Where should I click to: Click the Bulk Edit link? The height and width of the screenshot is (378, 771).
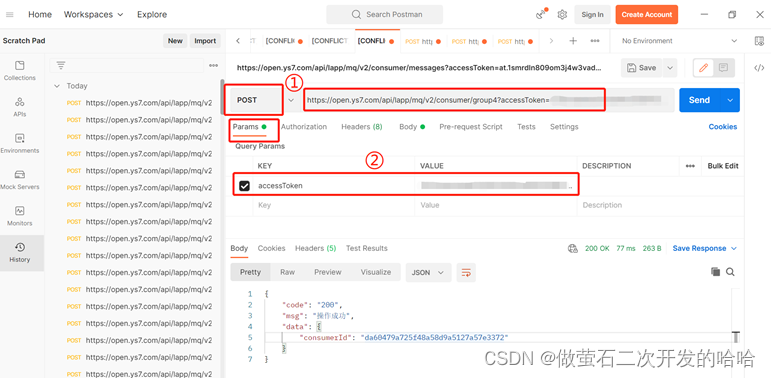click(723, 166)
